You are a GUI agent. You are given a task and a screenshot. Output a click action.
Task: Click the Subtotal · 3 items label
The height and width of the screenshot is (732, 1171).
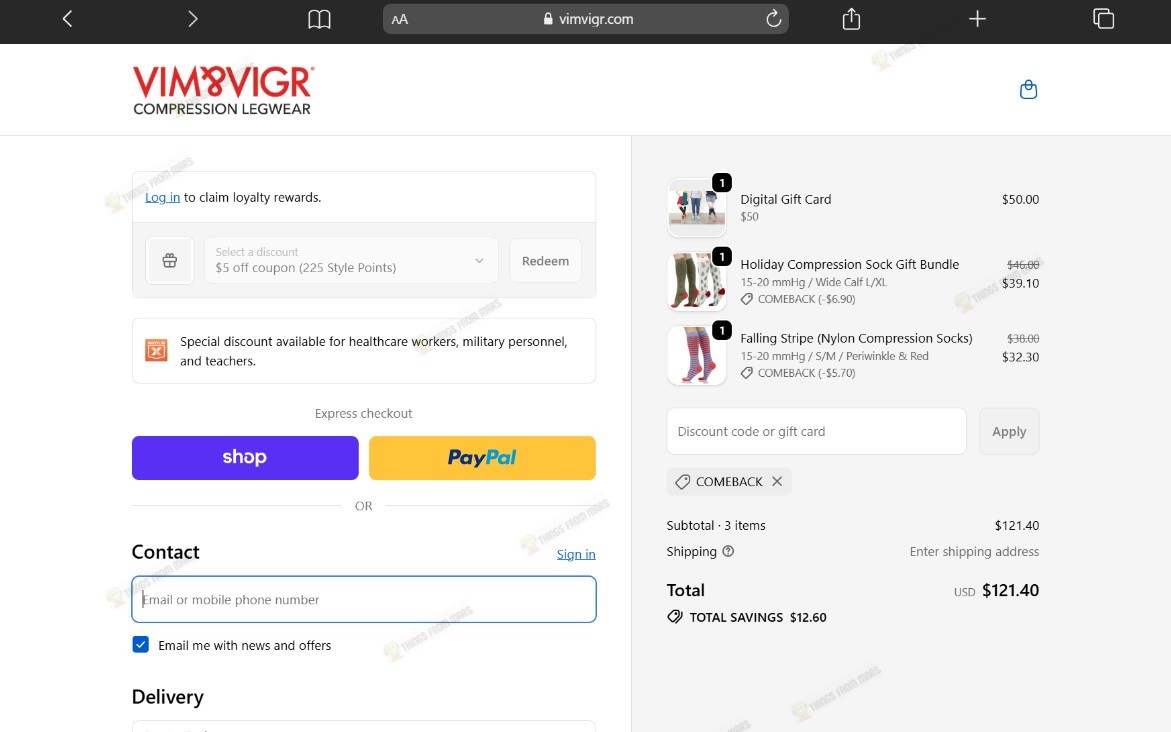pyautogui.click(x=716, y=525)
